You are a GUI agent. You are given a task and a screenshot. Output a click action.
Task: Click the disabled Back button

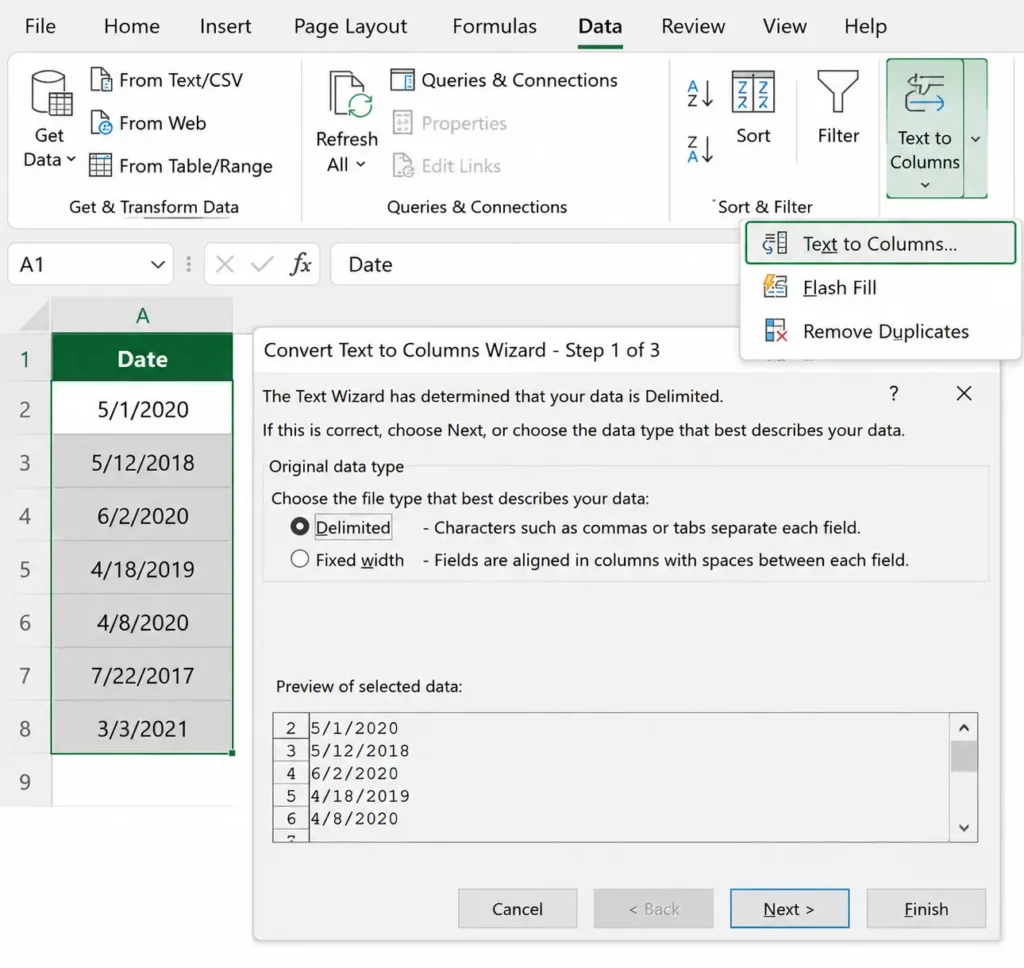653,909
